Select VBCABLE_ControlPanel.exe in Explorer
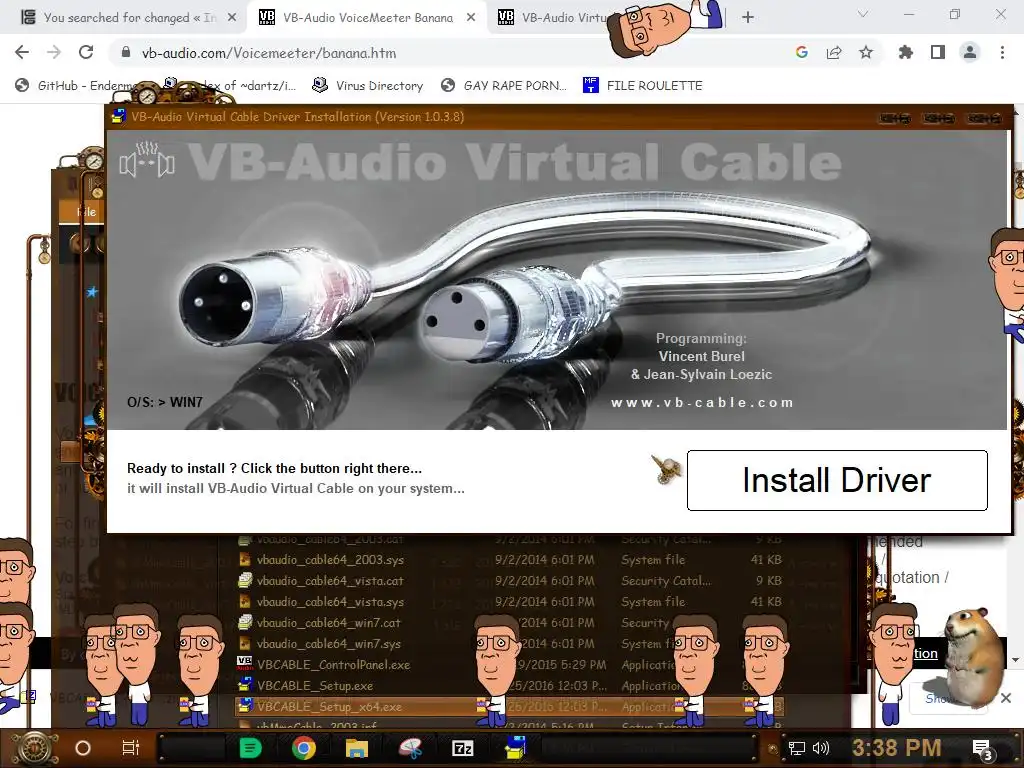 (509, 664)
